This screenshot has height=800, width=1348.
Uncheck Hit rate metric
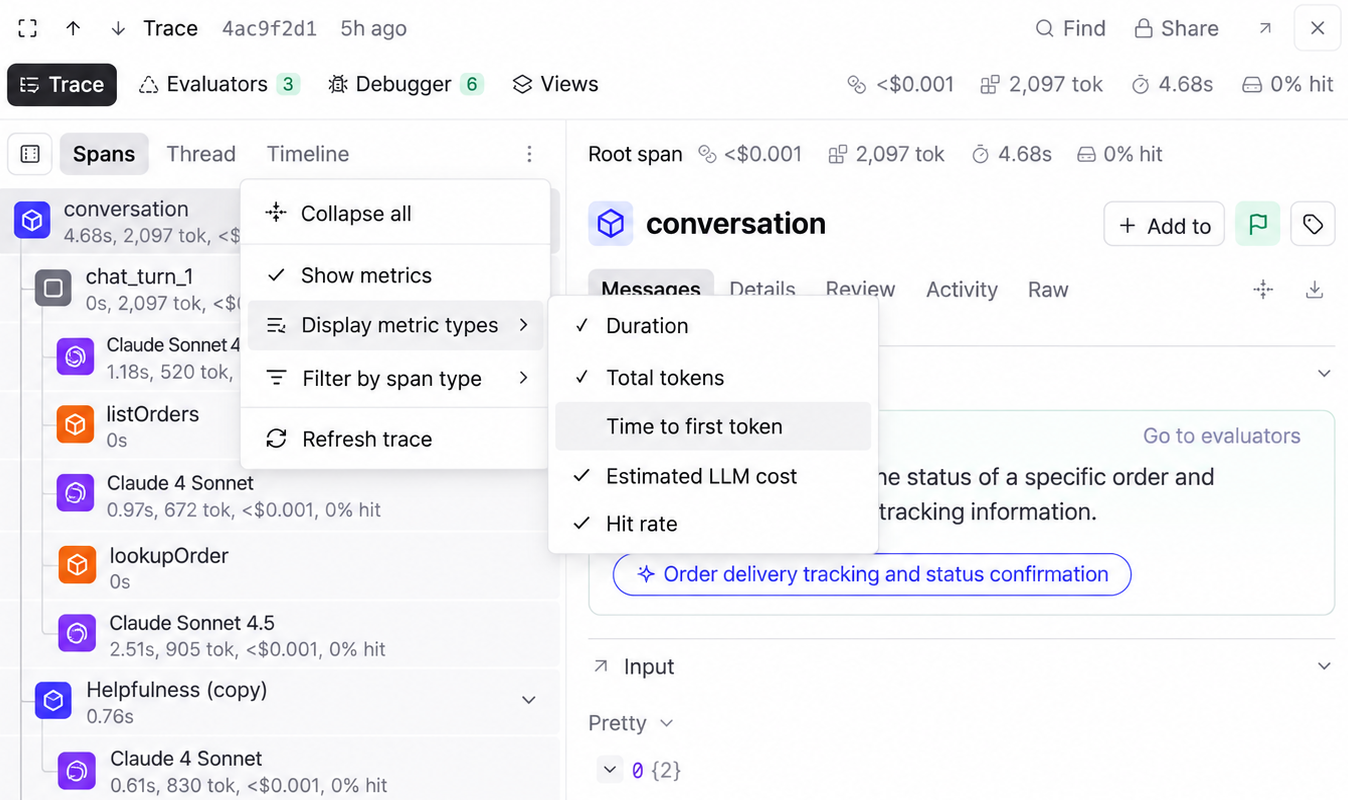tap(713, 524)
